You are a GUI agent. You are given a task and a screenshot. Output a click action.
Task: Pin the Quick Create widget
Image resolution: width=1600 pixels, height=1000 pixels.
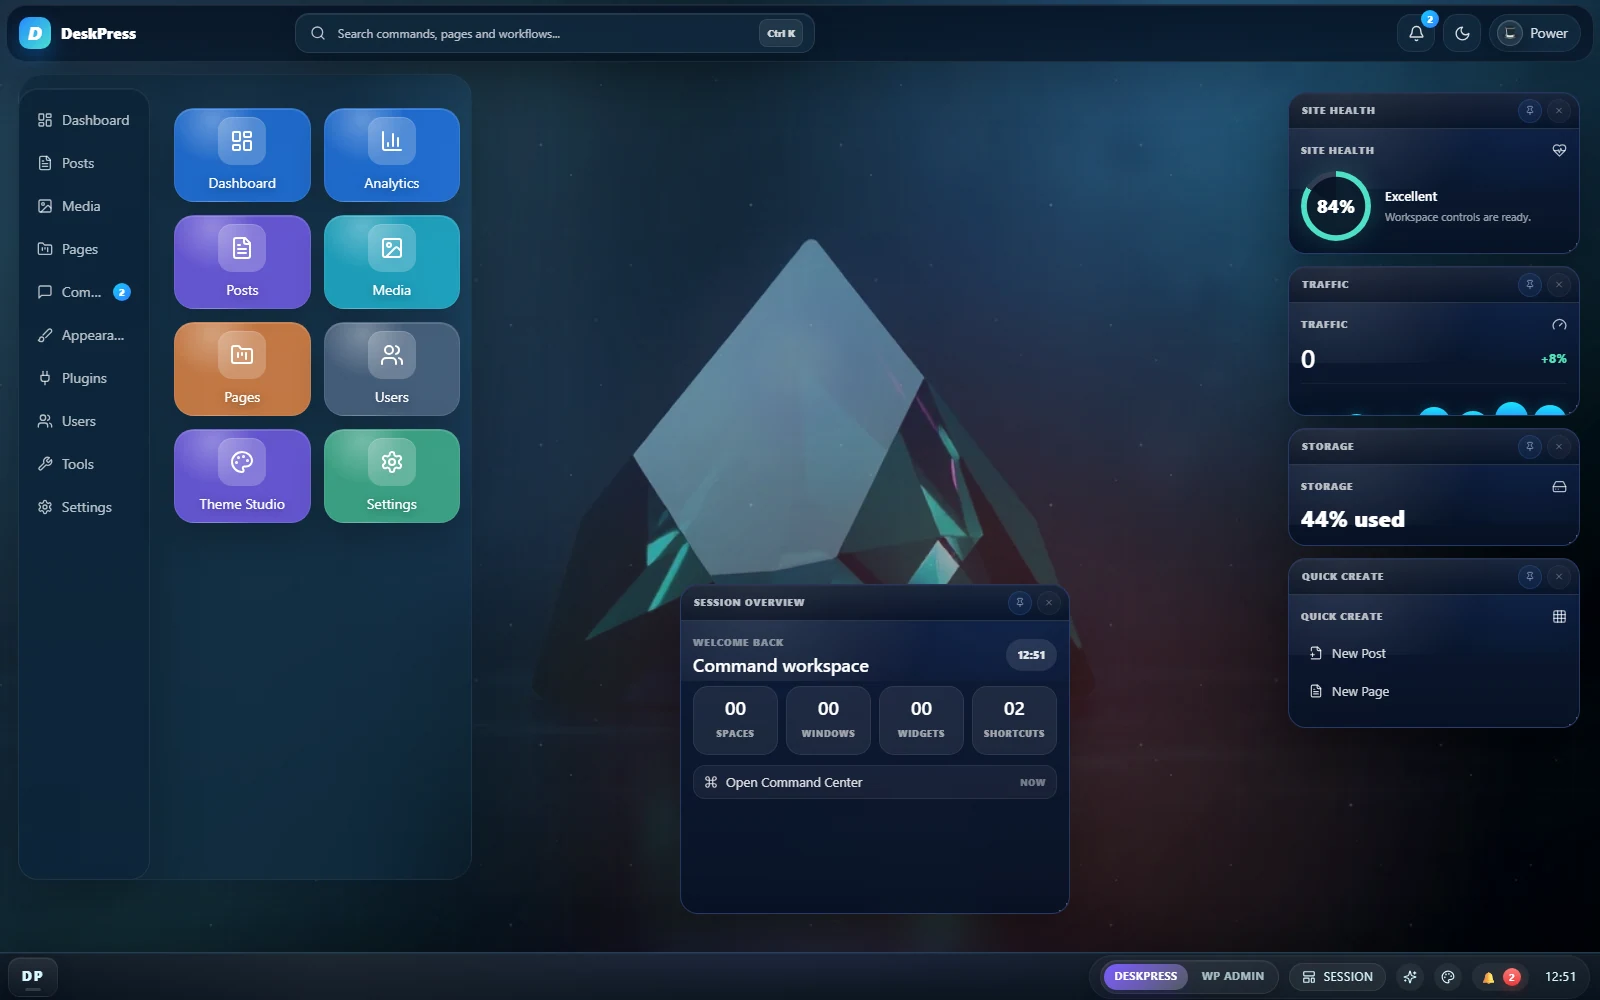(1530, 577)
